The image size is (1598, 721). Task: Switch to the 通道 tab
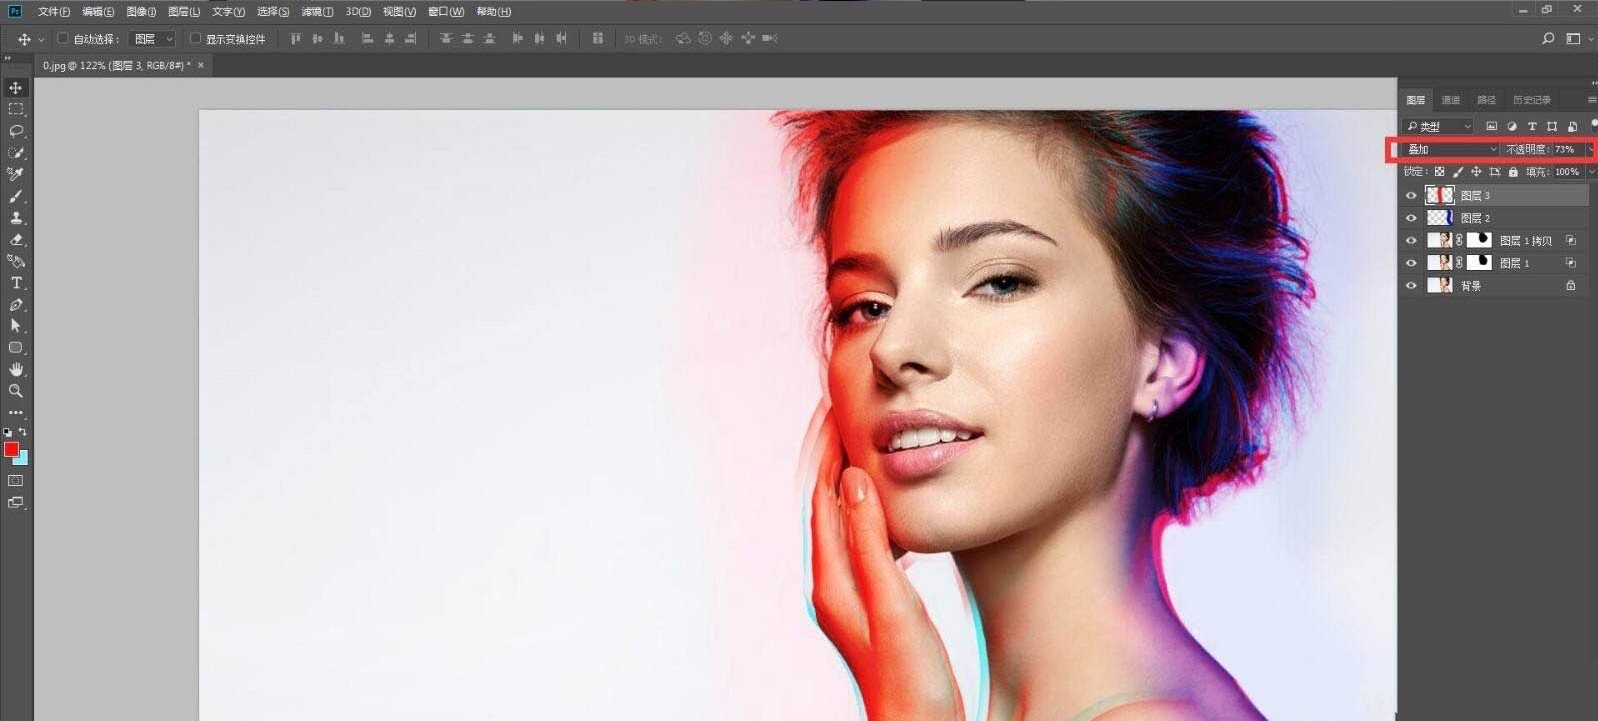click(x=1451, y=100)
